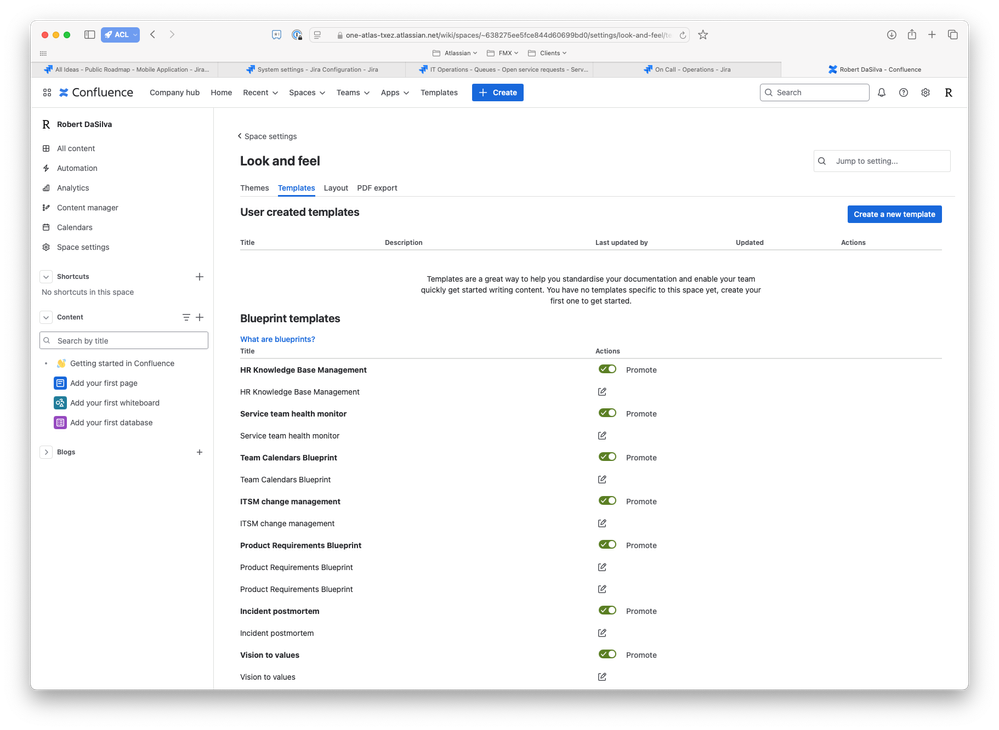The height and width of the screenshot is (730, 999).
Task: Expand the Blogs section
Action: point(46,452)
